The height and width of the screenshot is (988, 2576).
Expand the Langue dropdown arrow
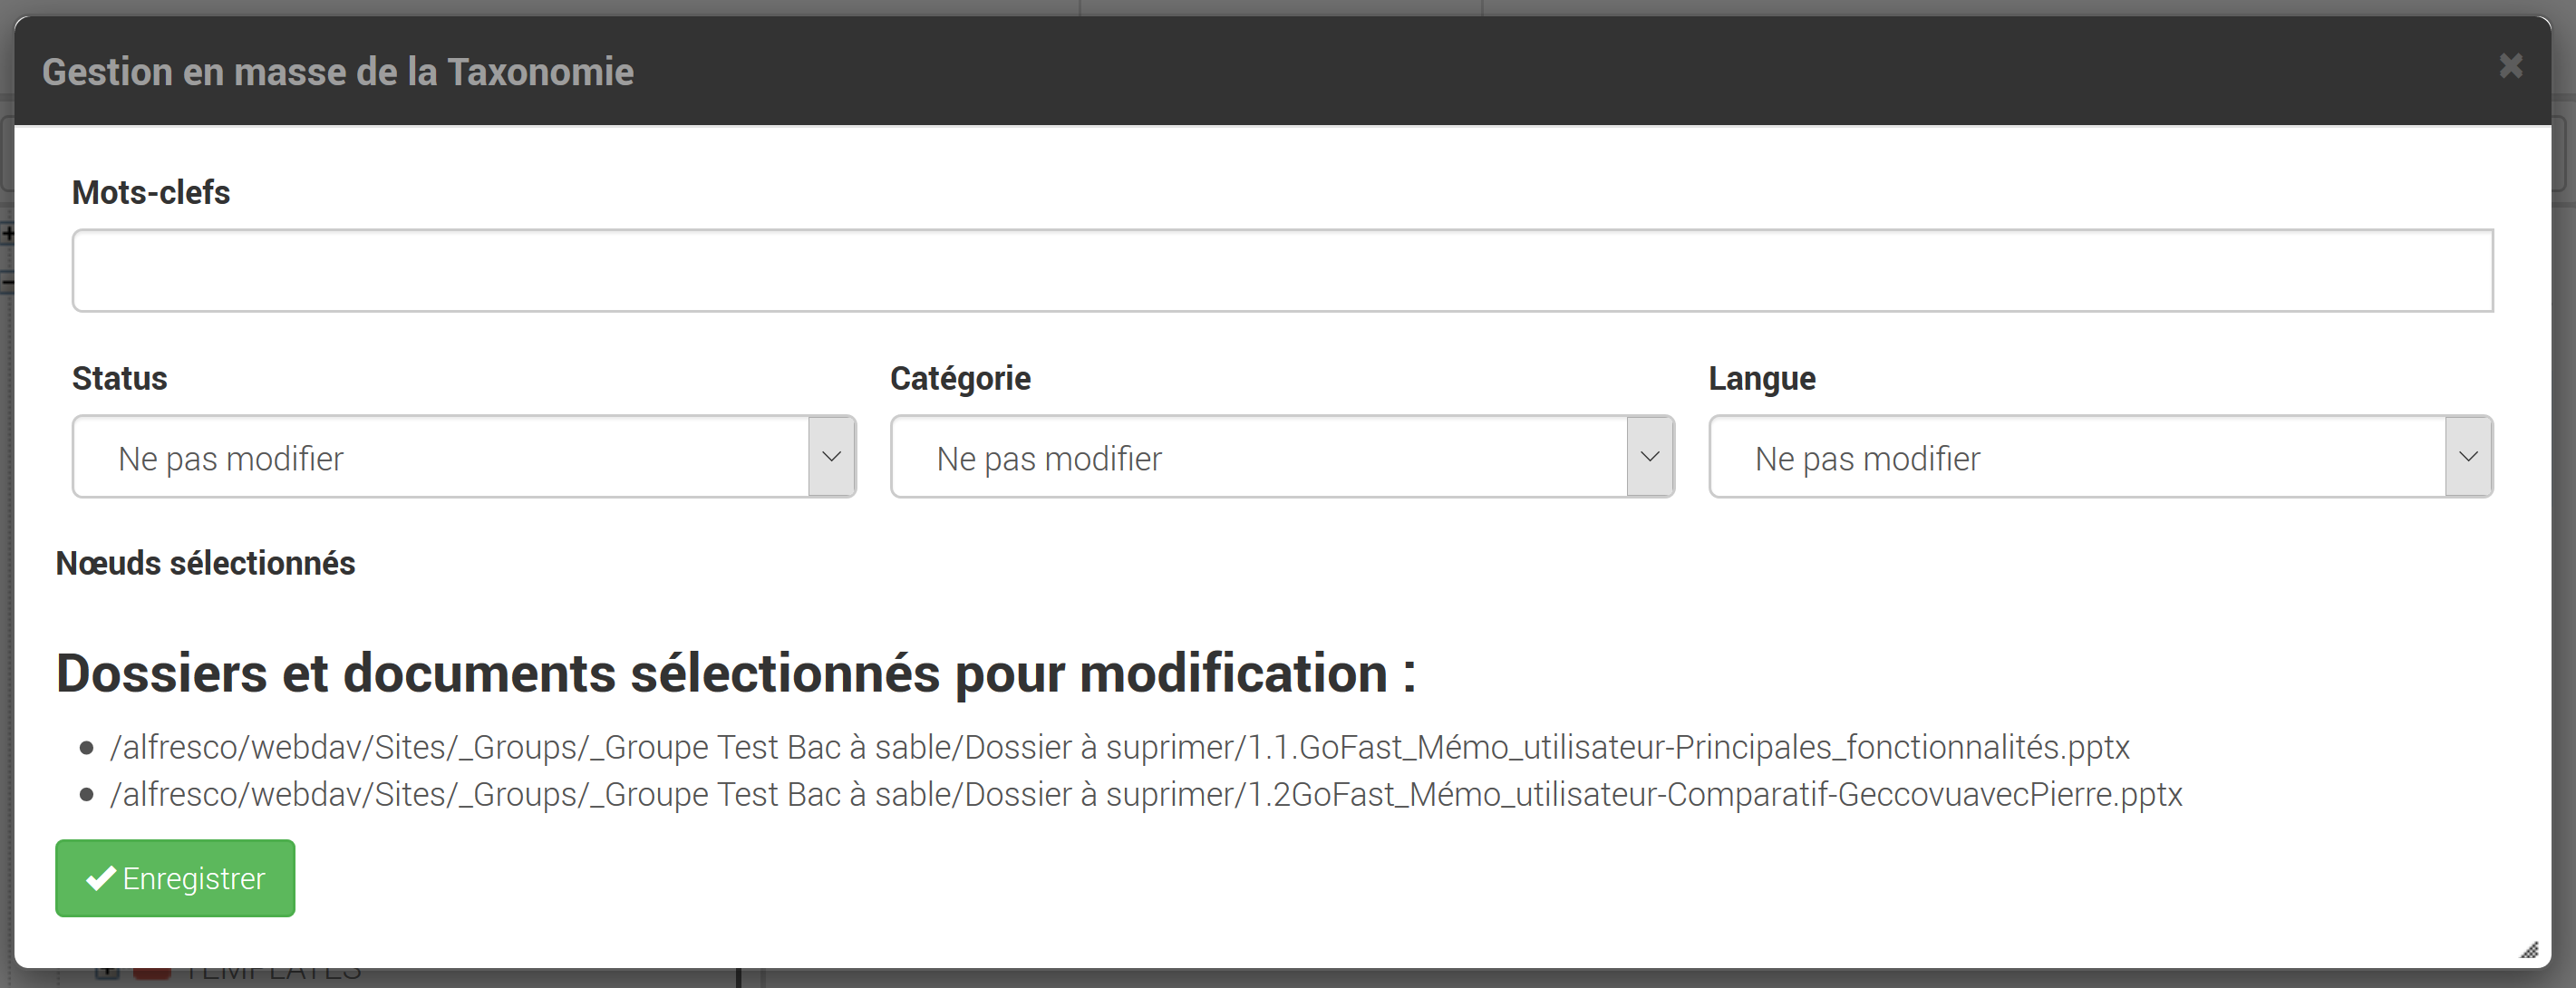[x=2468, y=457]
